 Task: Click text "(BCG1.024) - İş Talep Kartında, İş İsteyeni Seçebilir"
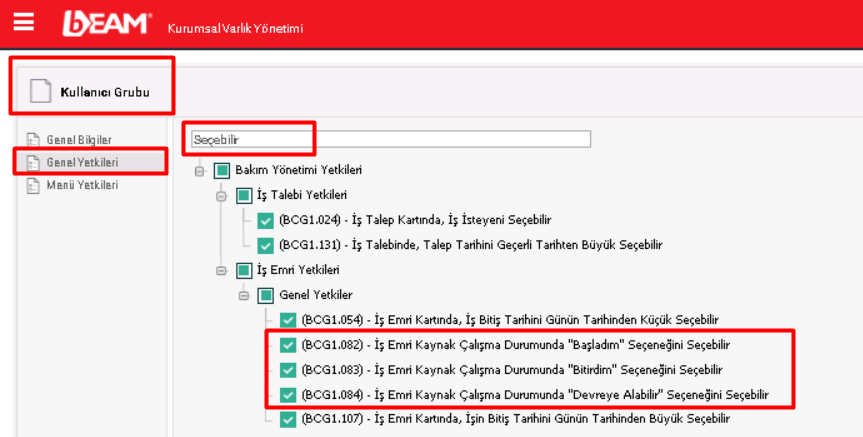pos(415,220)
